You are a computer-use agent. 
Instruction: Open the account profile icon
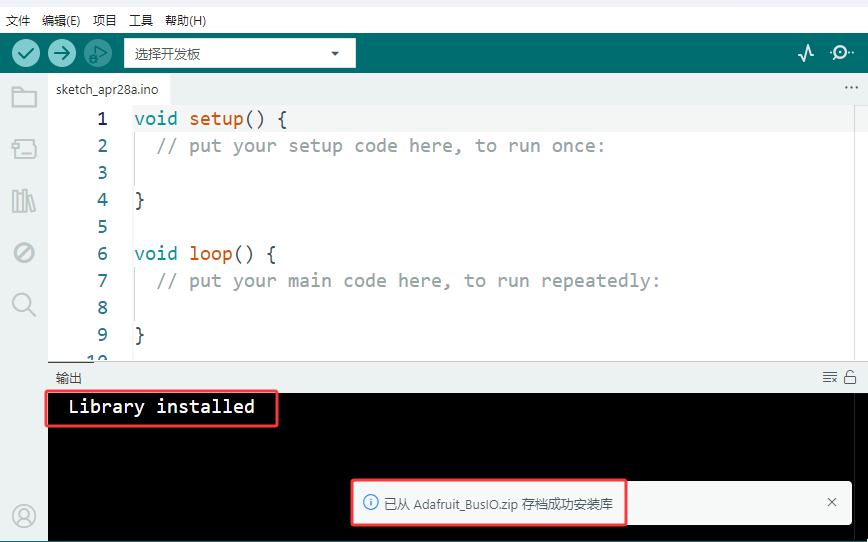point(24,516)
